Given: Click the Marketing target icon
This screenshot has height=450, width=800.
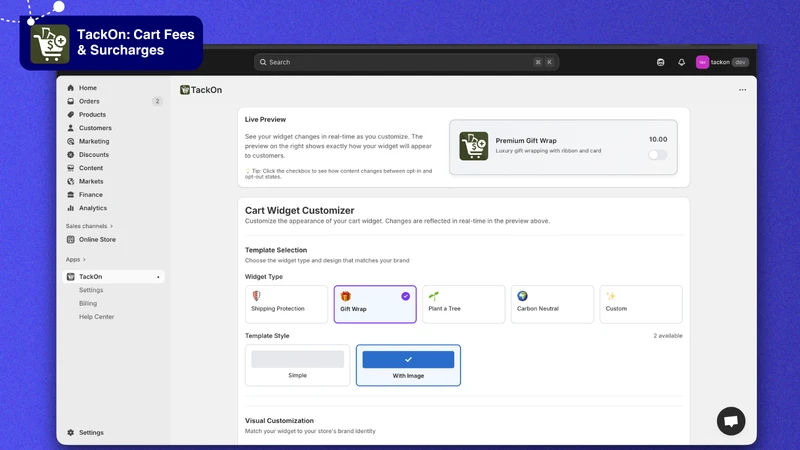Looking at the screenshot, I should (x=70, y=141).
